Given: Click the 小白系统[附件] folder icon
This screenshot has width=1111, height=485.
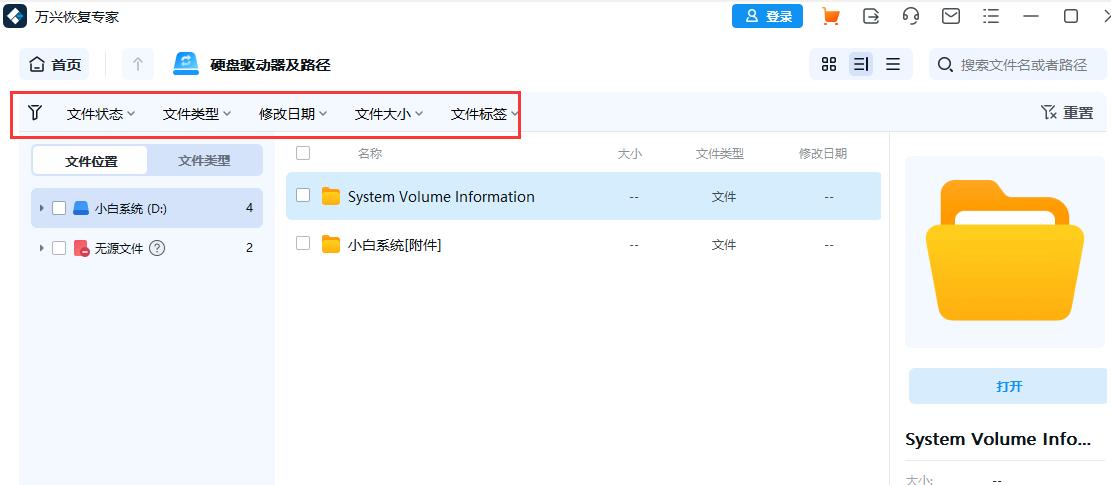Looking at the screenshot, I should [331, 244].
